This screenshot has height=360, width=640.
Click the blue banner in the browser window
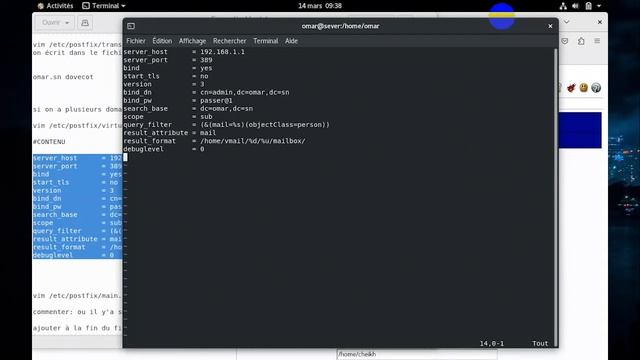pos(580,130)
